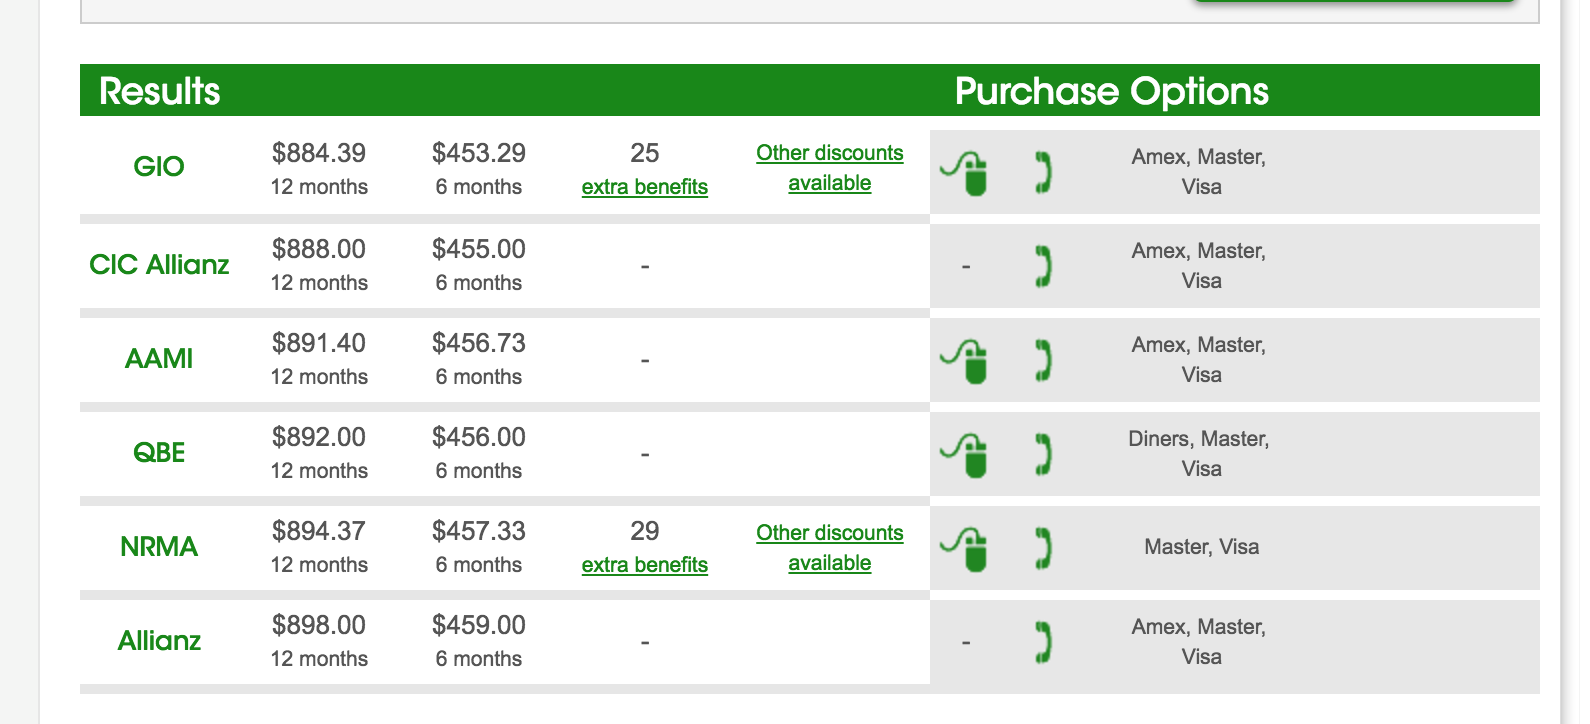Open GIO extra benefits link

point(645,187)
